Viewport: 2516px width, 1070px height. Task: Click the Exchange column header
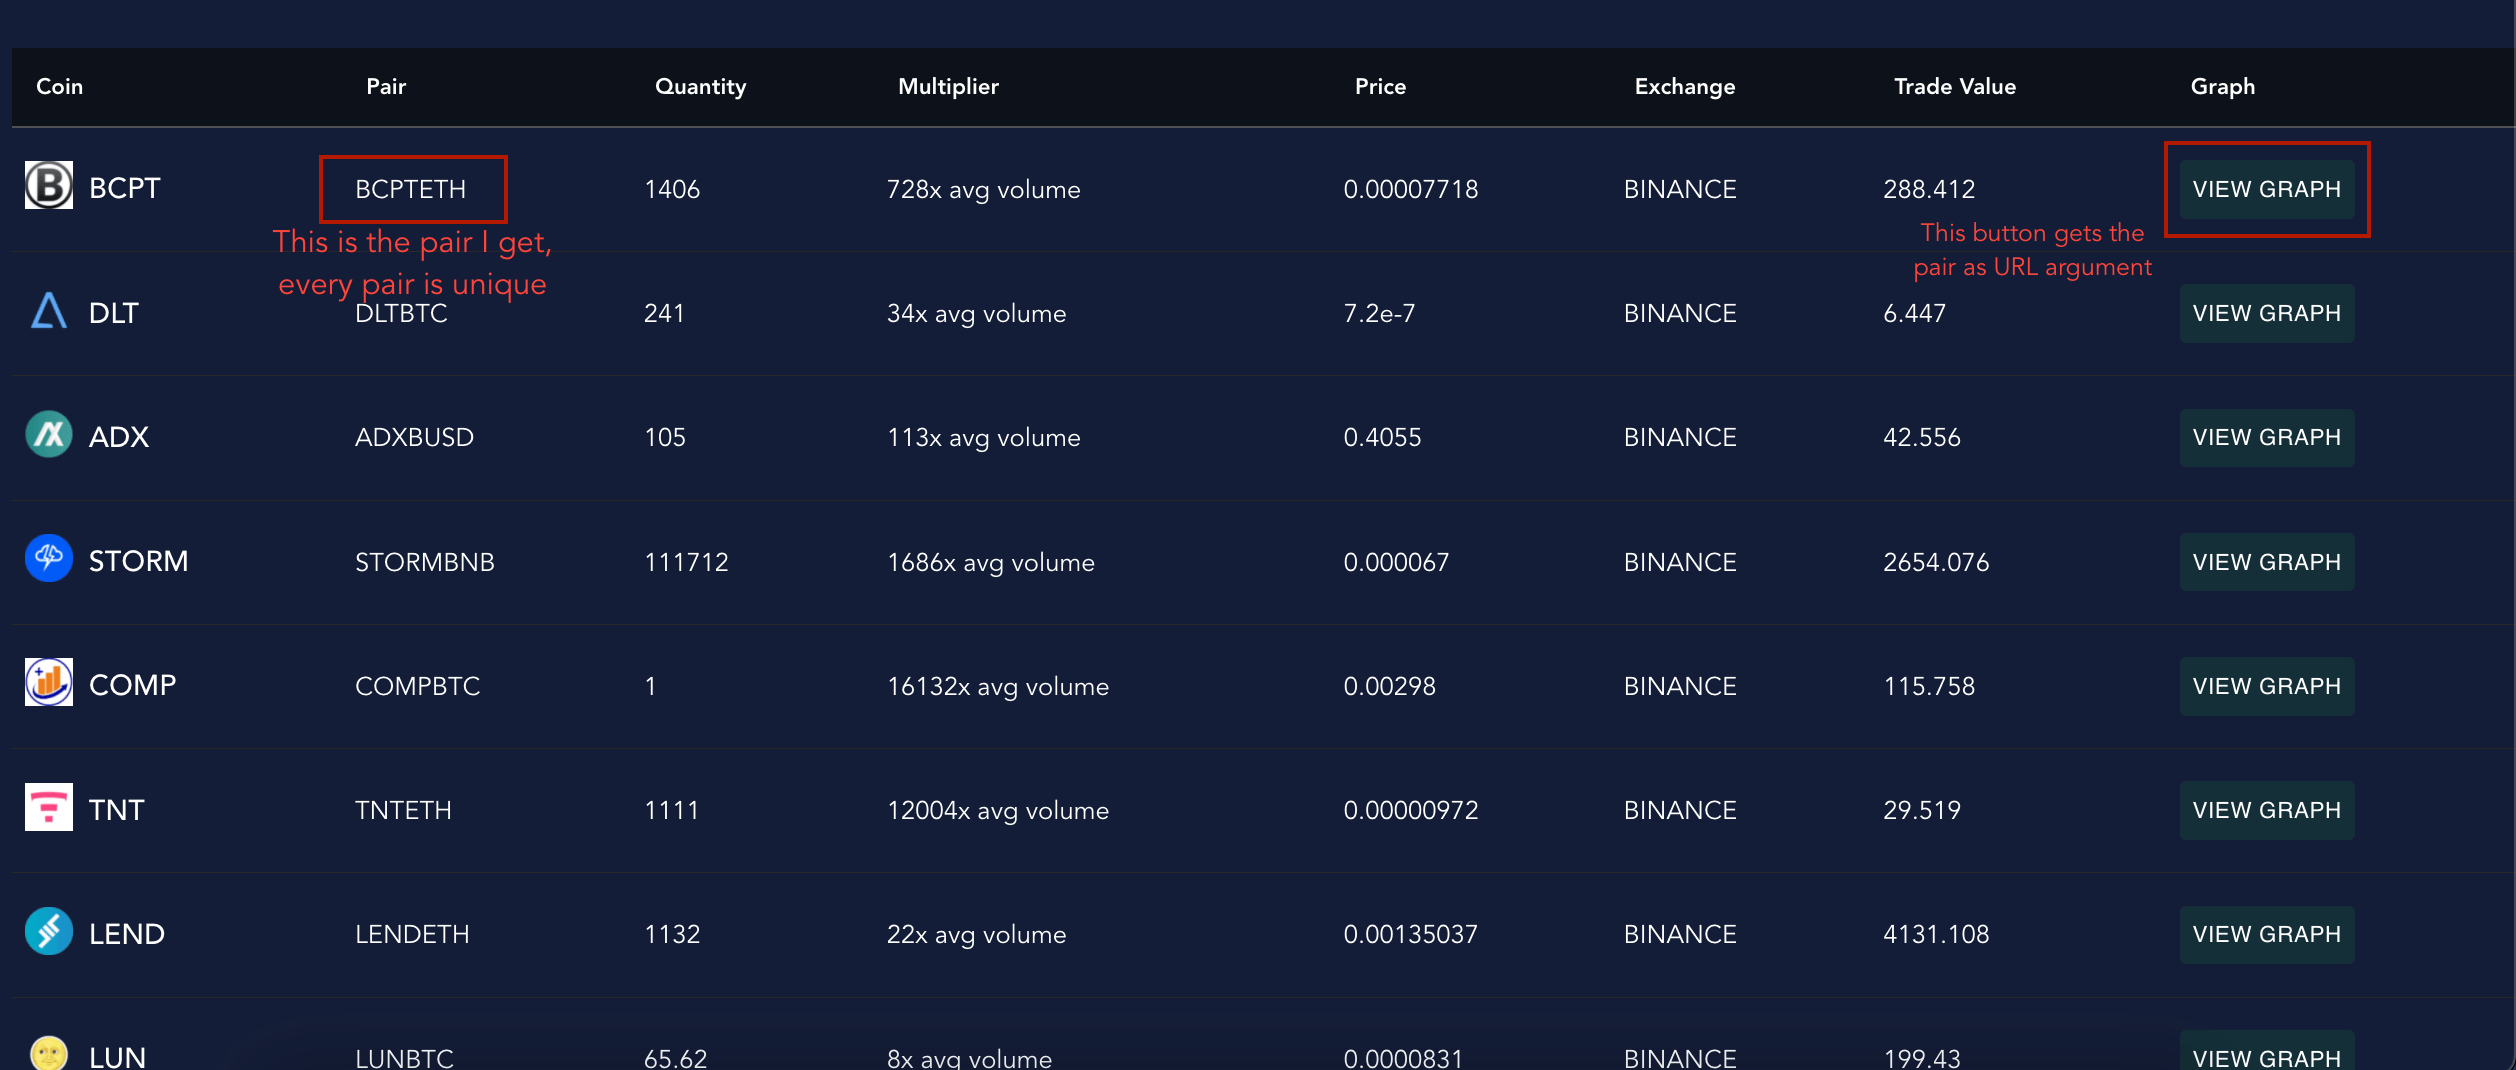point(1685,86)
